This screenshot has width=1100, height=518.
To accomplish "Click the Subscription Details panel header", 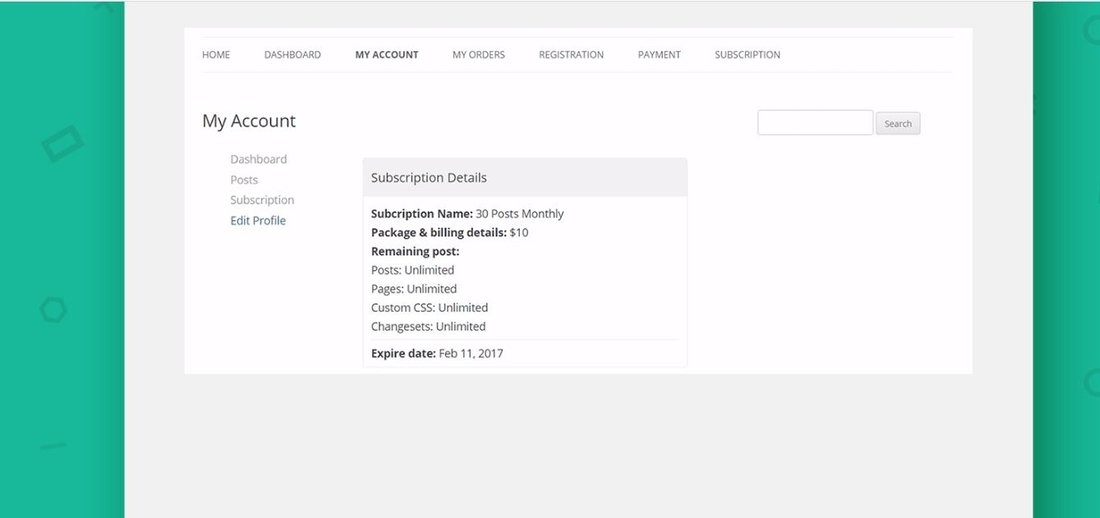I will click(525, 178).
